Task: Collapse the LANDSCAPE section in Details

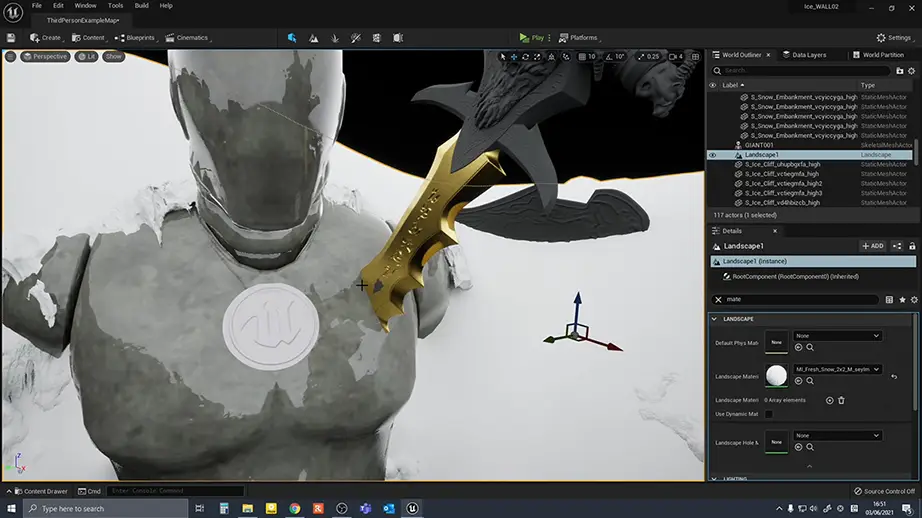Action: click(714, 319)
